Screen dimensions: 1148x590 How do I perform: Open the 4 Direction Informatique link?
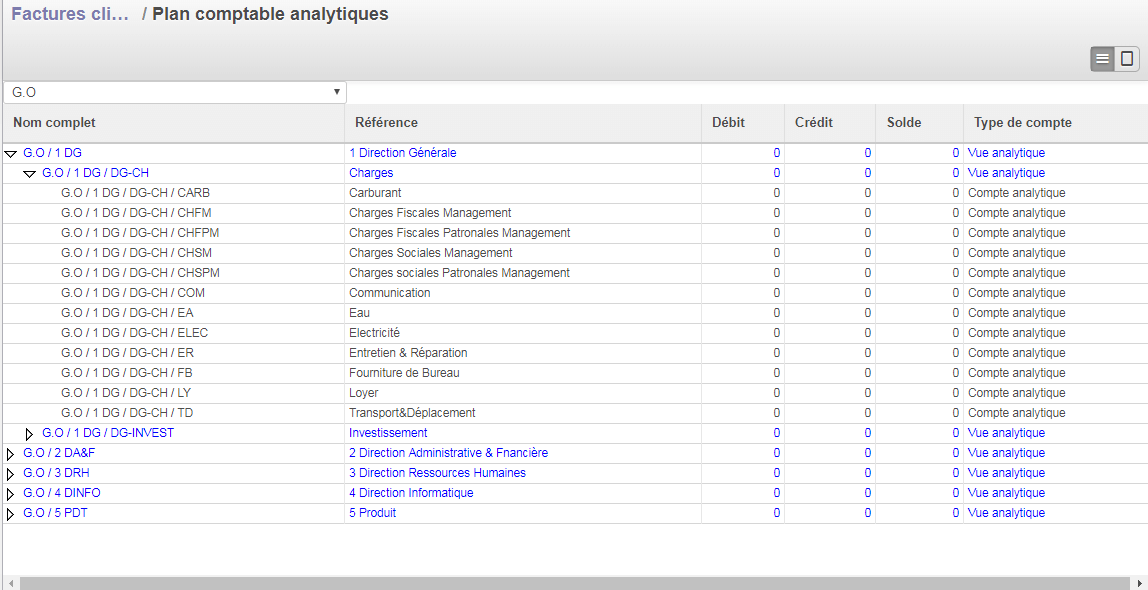tap(411, 493)
